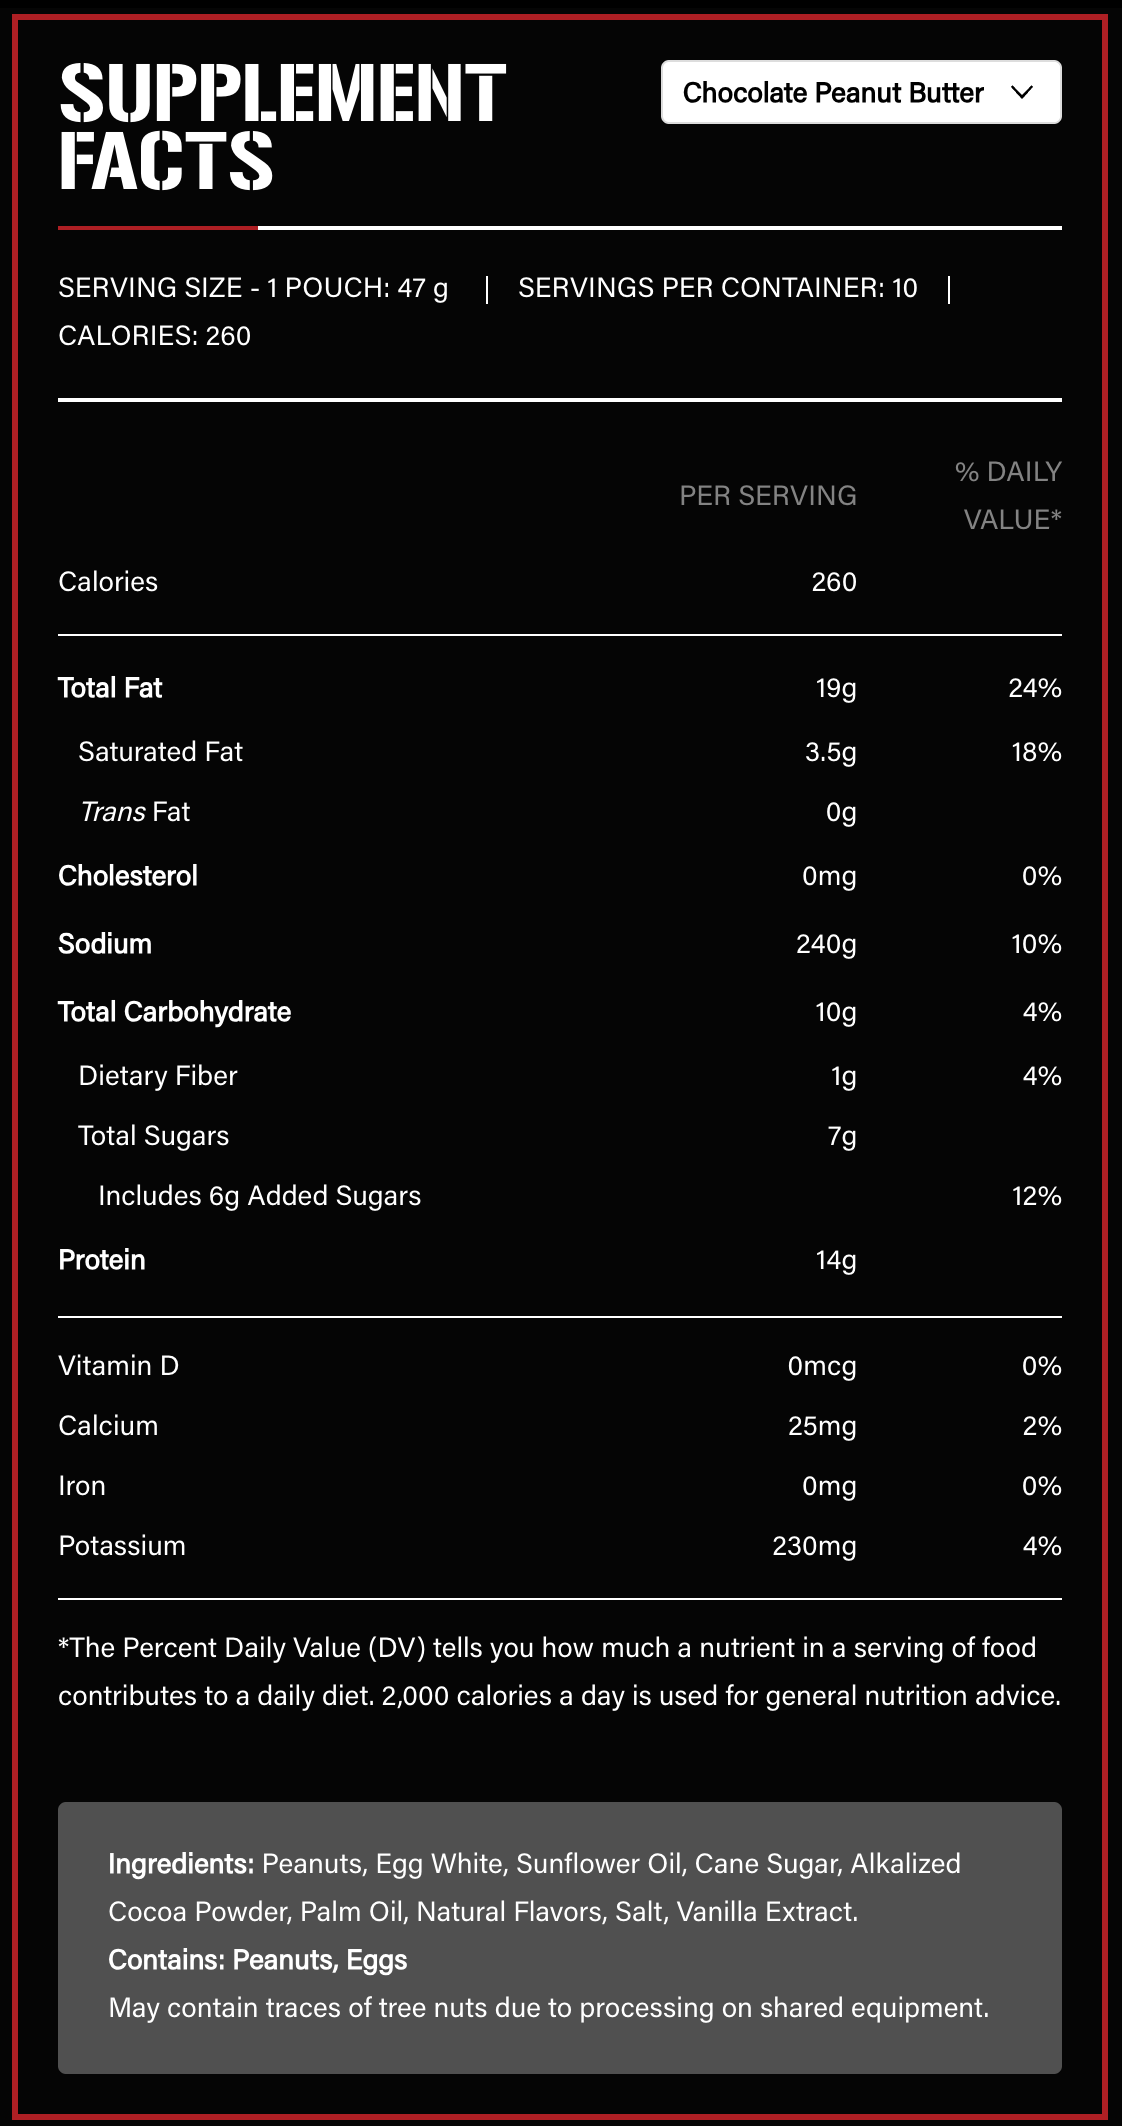
Task: Click the serving size text
Action: point(253,288)
